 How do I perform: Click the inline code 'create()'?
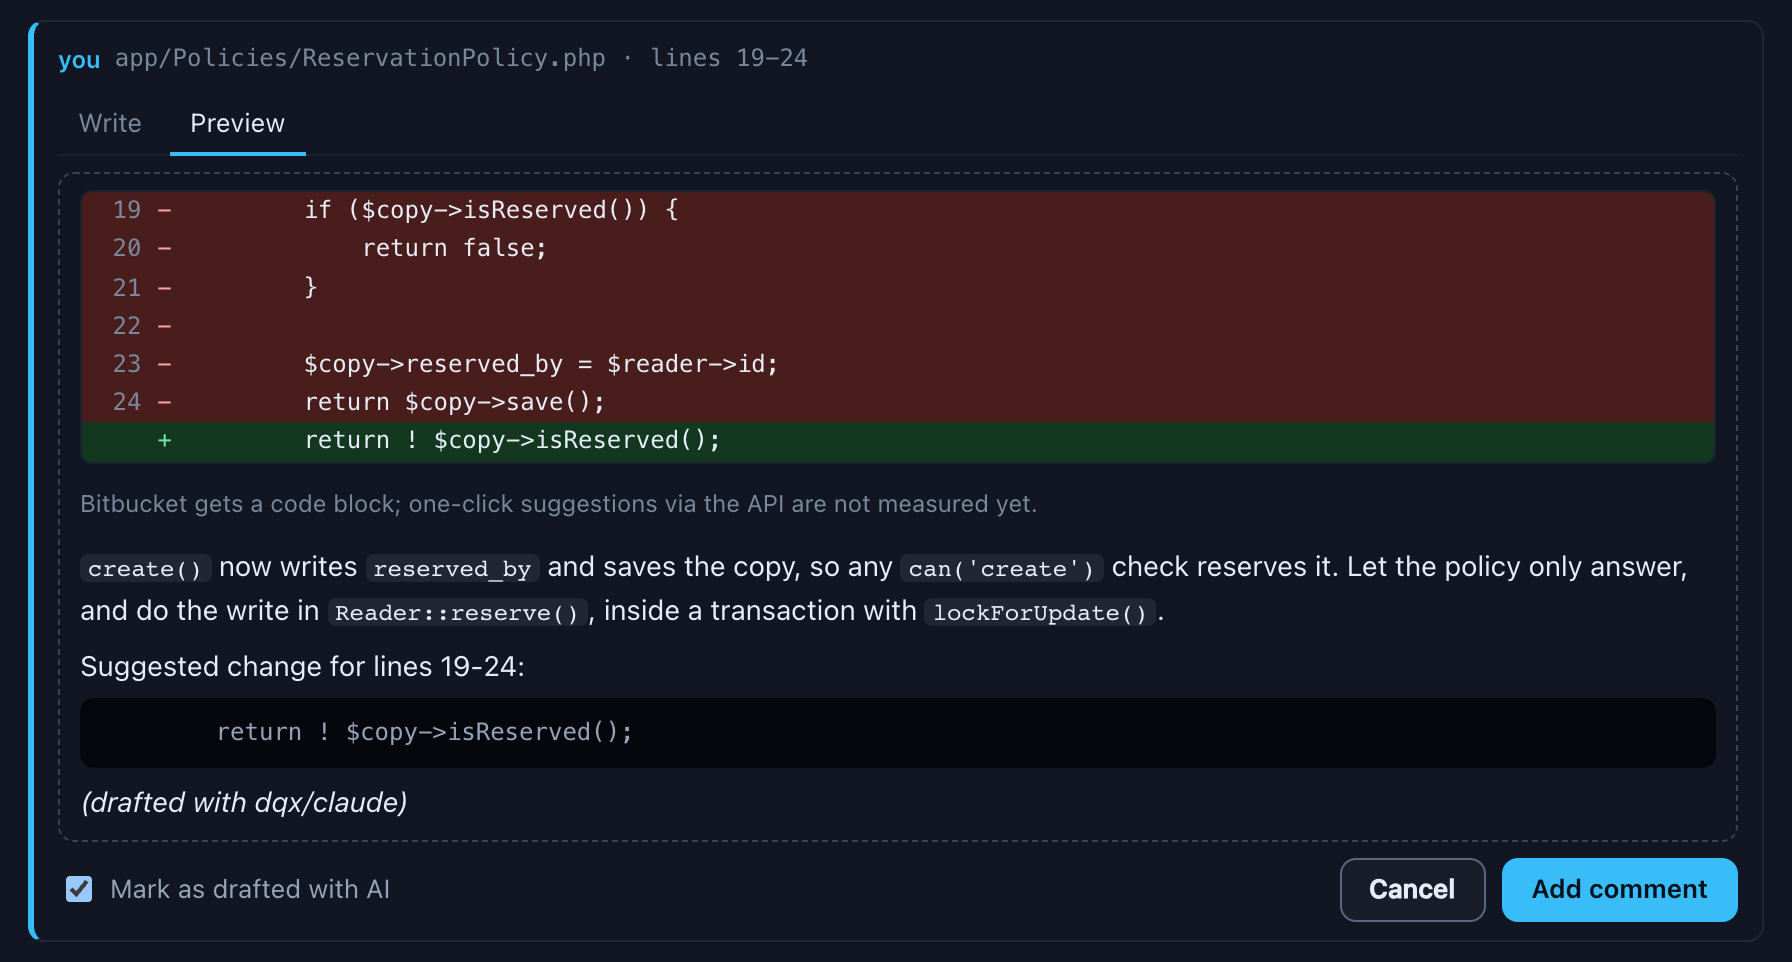point(145,568)
